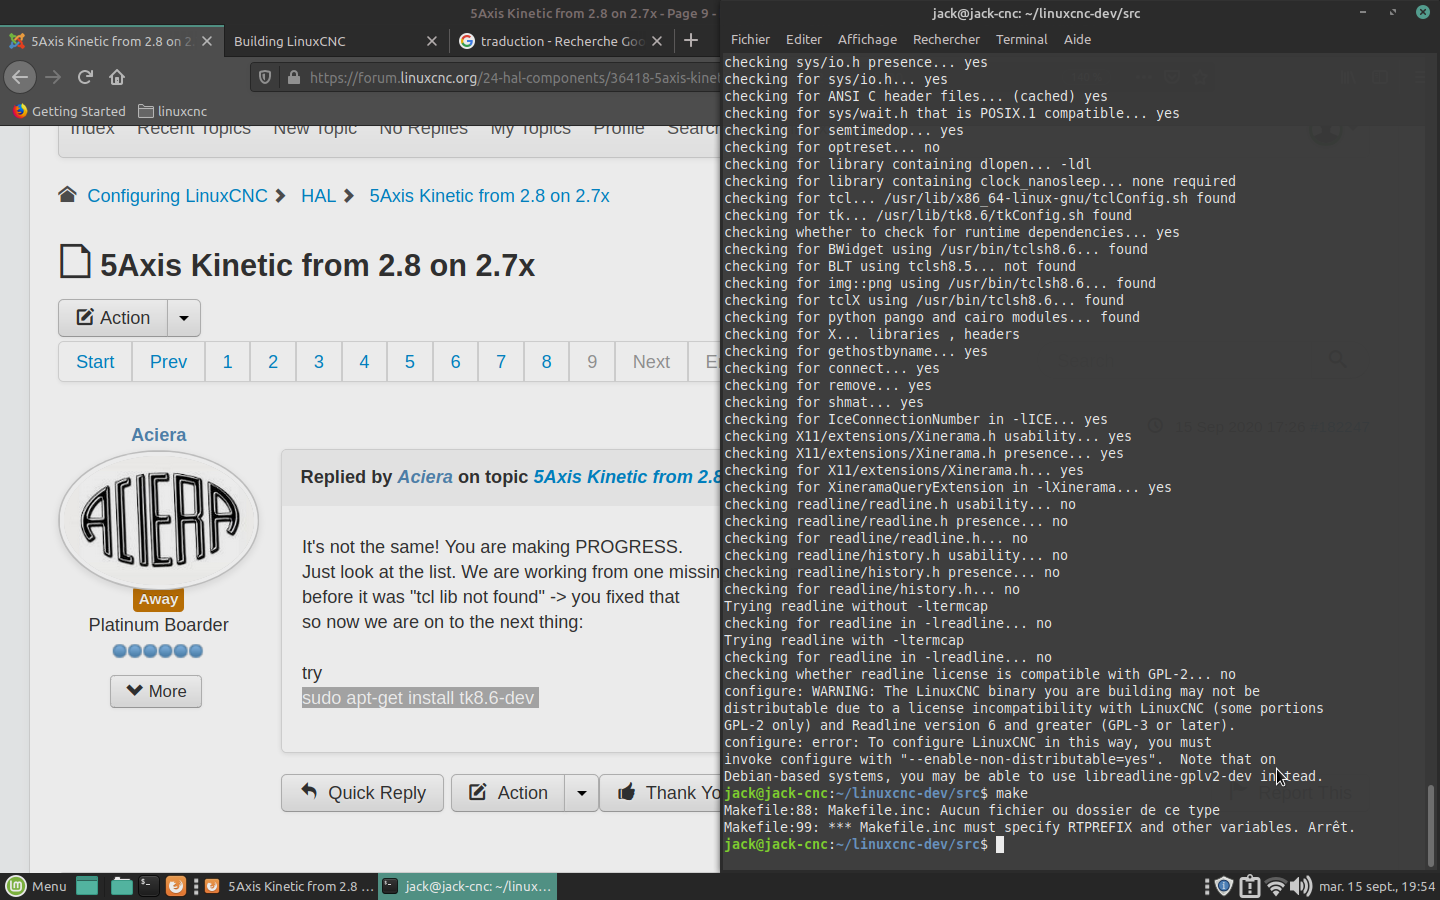Click the URL address field
Screen dimensions: 1440x900
pyautogui.click(x=513, y=77)
